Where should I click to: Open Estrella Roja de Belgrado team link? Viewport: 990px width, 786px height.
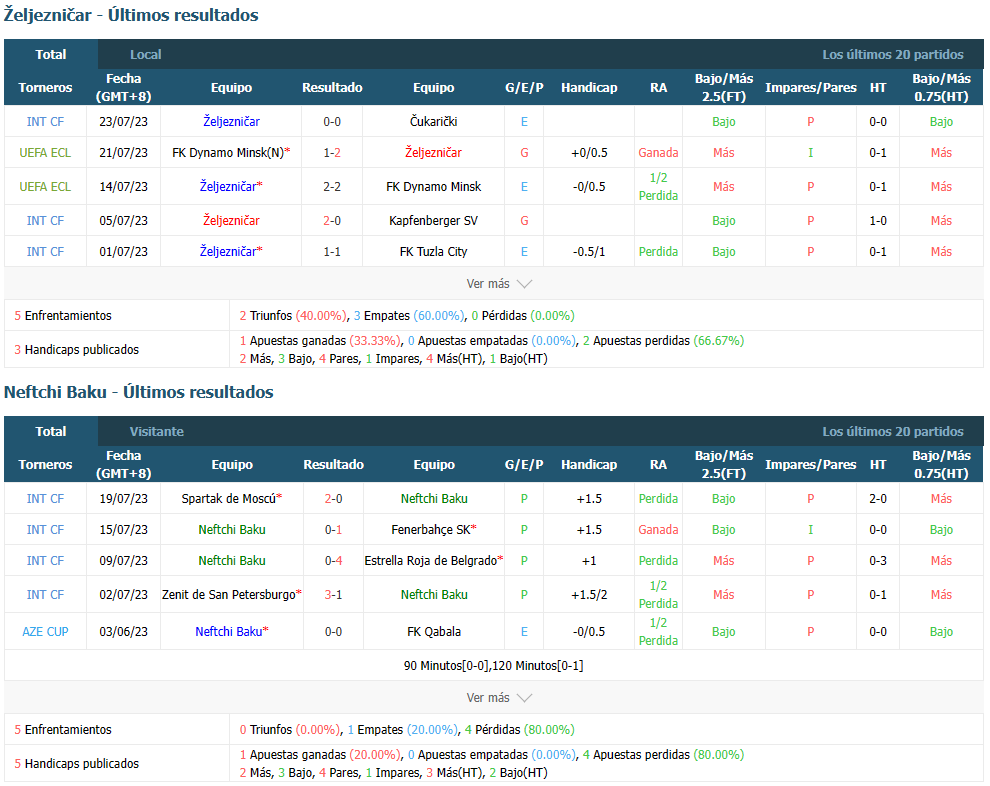coord(434,560)
